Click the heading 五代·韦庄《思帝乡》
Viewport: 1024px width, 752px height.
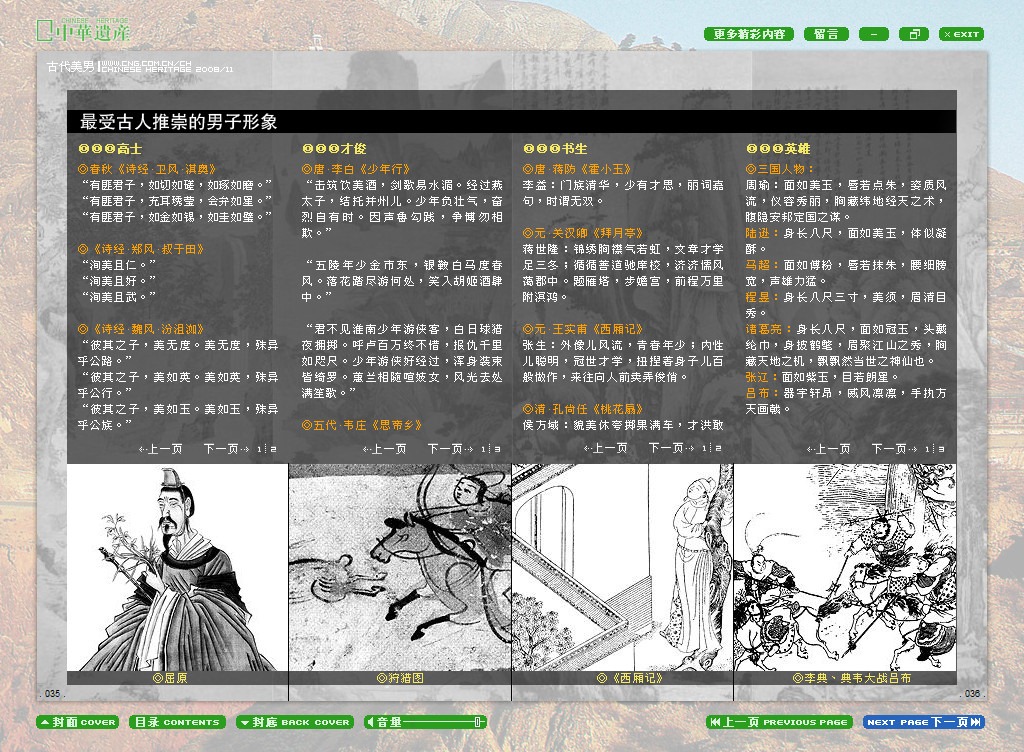point(362,425)
